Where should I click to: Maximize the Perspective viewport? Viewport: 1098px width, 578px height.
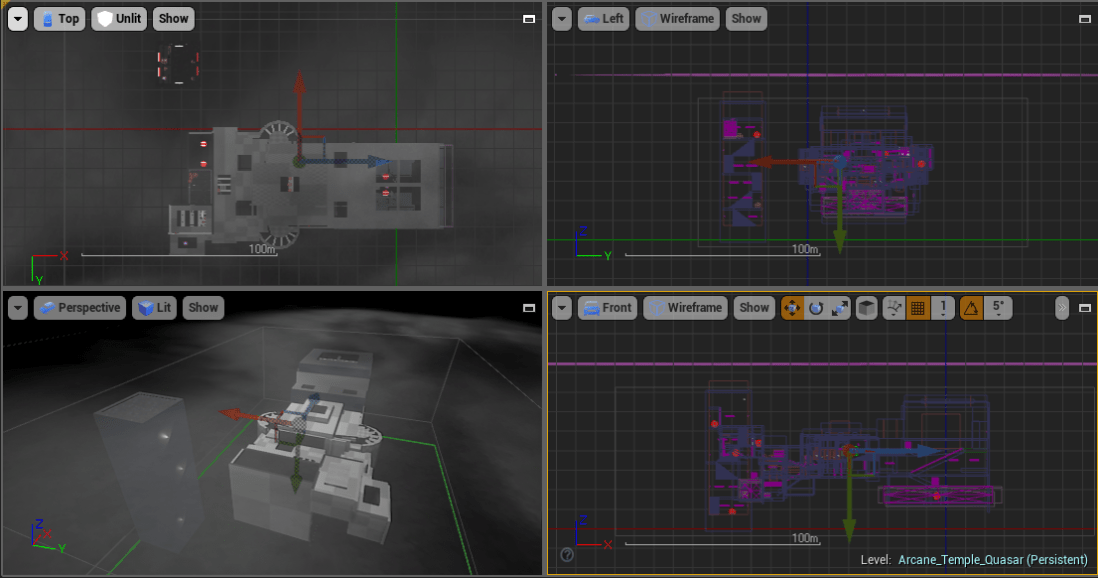click(529, 308)
